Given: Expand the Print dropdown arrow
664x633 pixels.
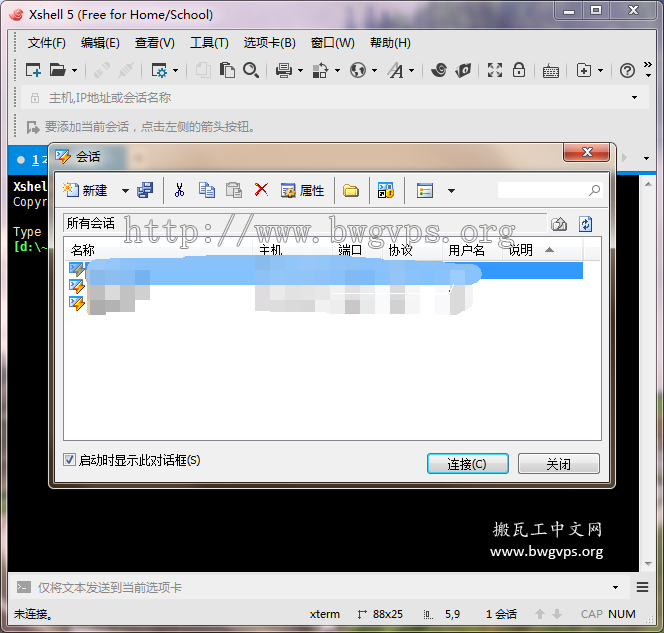Looking at the screenshot, I should 300,70.
